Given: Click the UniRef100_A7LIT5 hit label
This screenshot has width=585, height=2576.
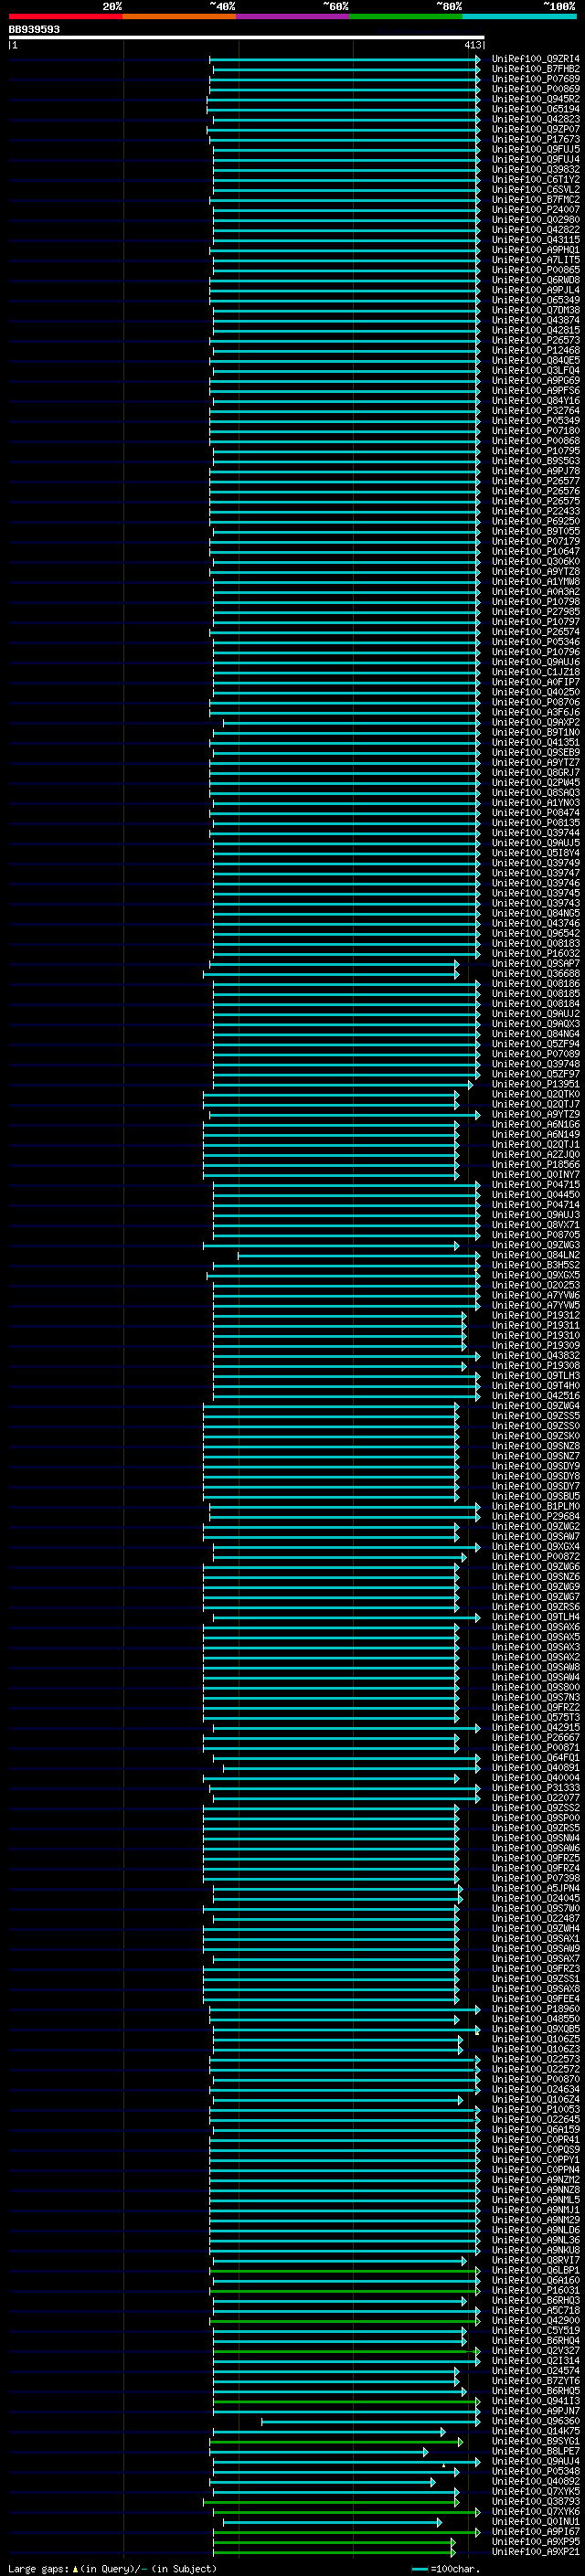Looking at the screenshot, I should coord(536,260).
